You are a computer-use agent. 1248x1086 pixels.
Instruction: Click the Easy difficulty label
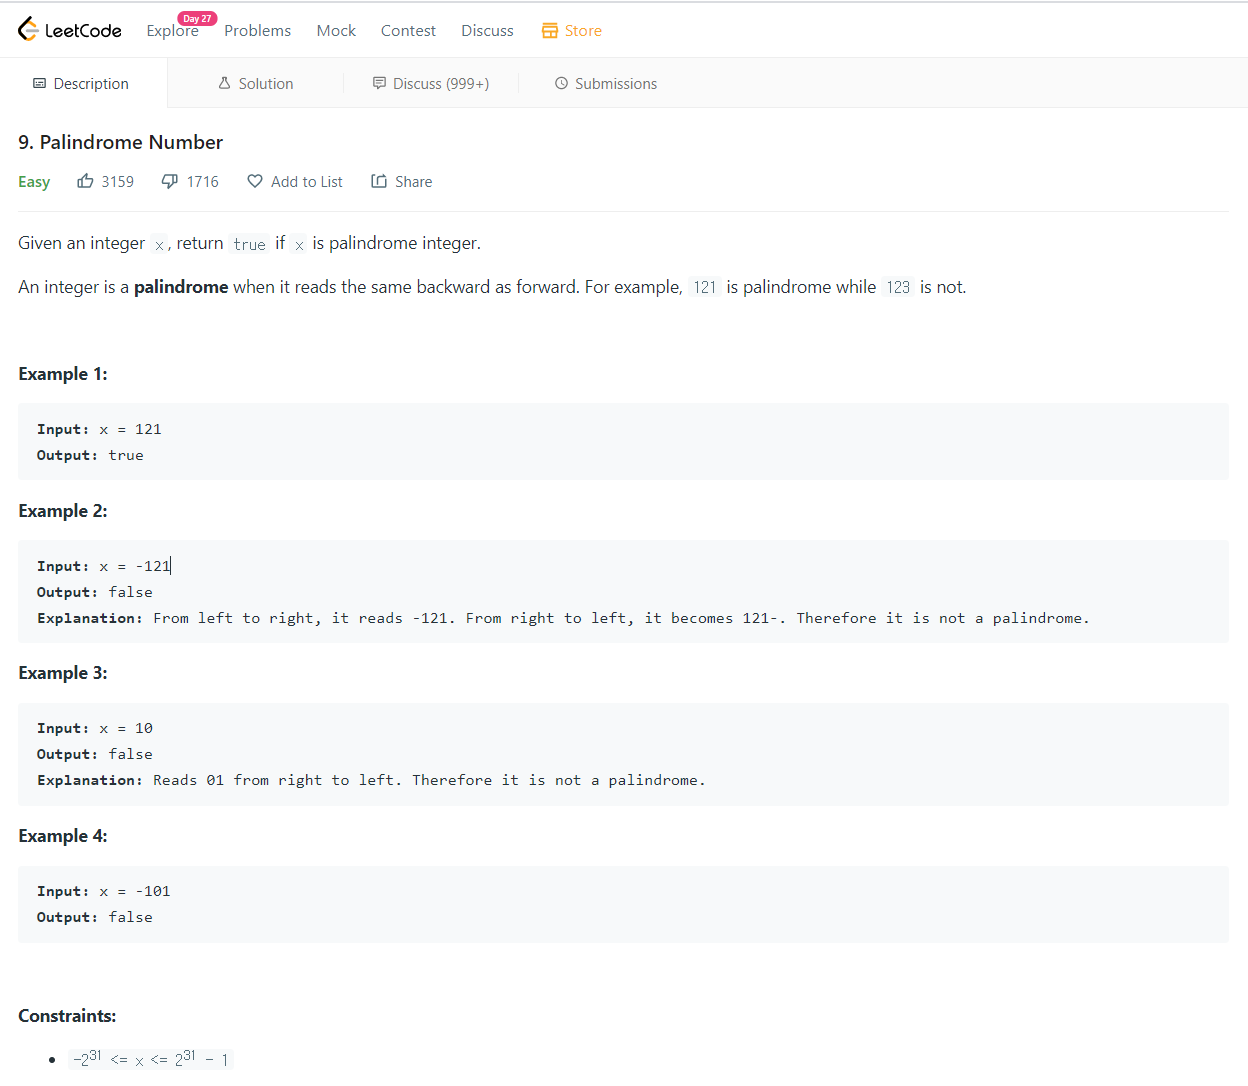pyautogui.click(x=34, y=182)
